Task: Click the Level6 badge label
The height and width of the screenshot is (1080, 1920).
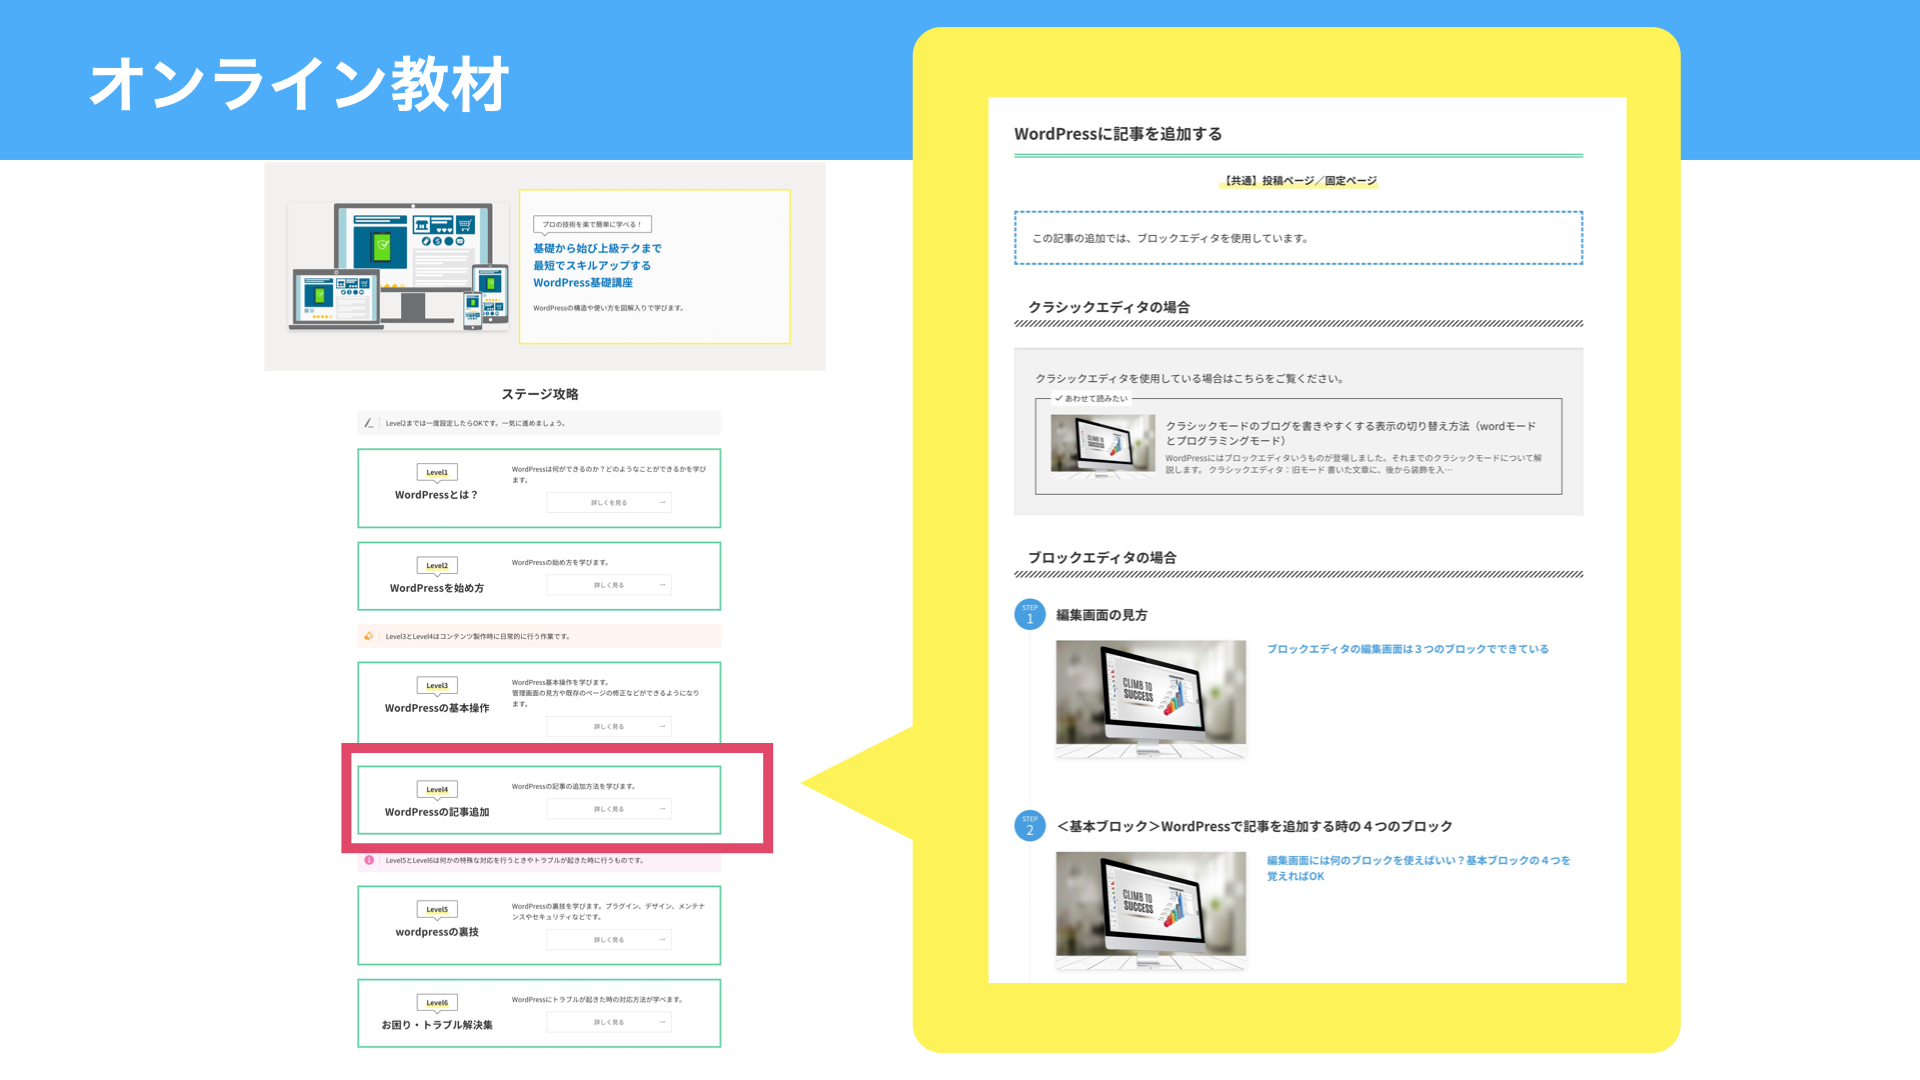Action: coord(437,1003)
